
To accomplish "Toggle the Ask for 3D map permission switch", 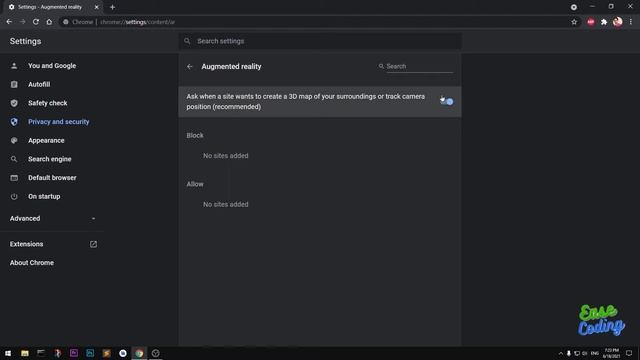I will point(447,102).
